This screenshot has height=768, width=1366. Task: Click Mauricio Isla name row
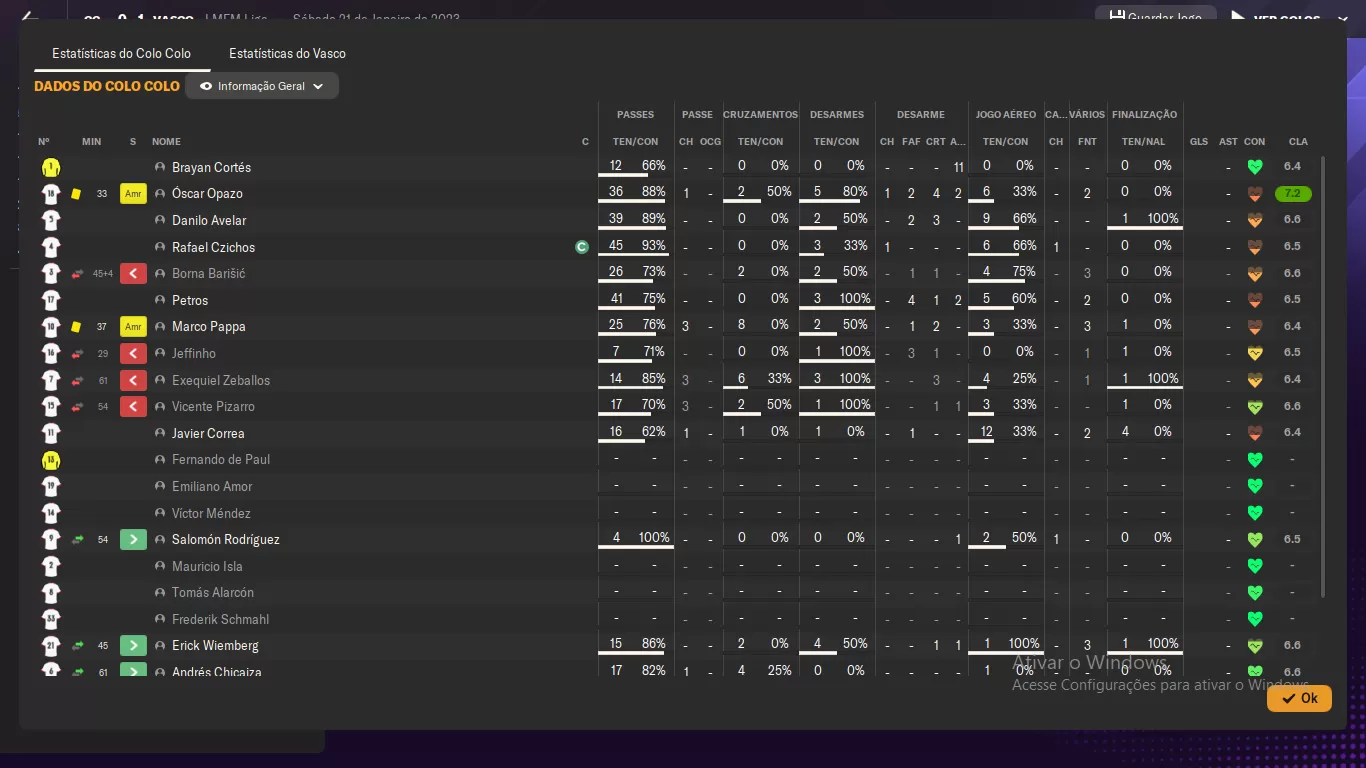click(x=207, y=566)
